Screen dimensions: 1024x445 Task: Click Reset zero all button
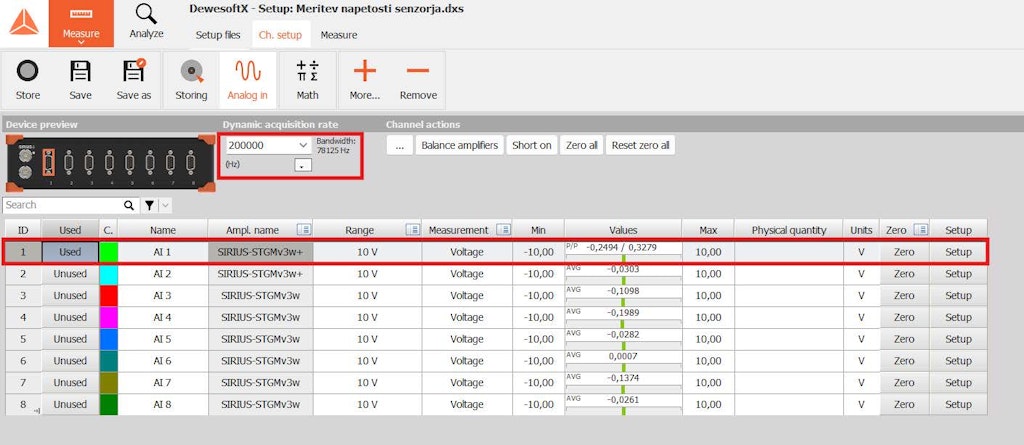click(640, 145)
